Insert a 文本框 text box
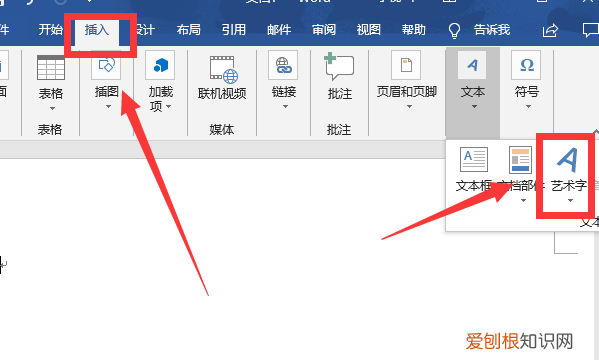This screenshot has height=360, width=599. [x=474, y=170]
